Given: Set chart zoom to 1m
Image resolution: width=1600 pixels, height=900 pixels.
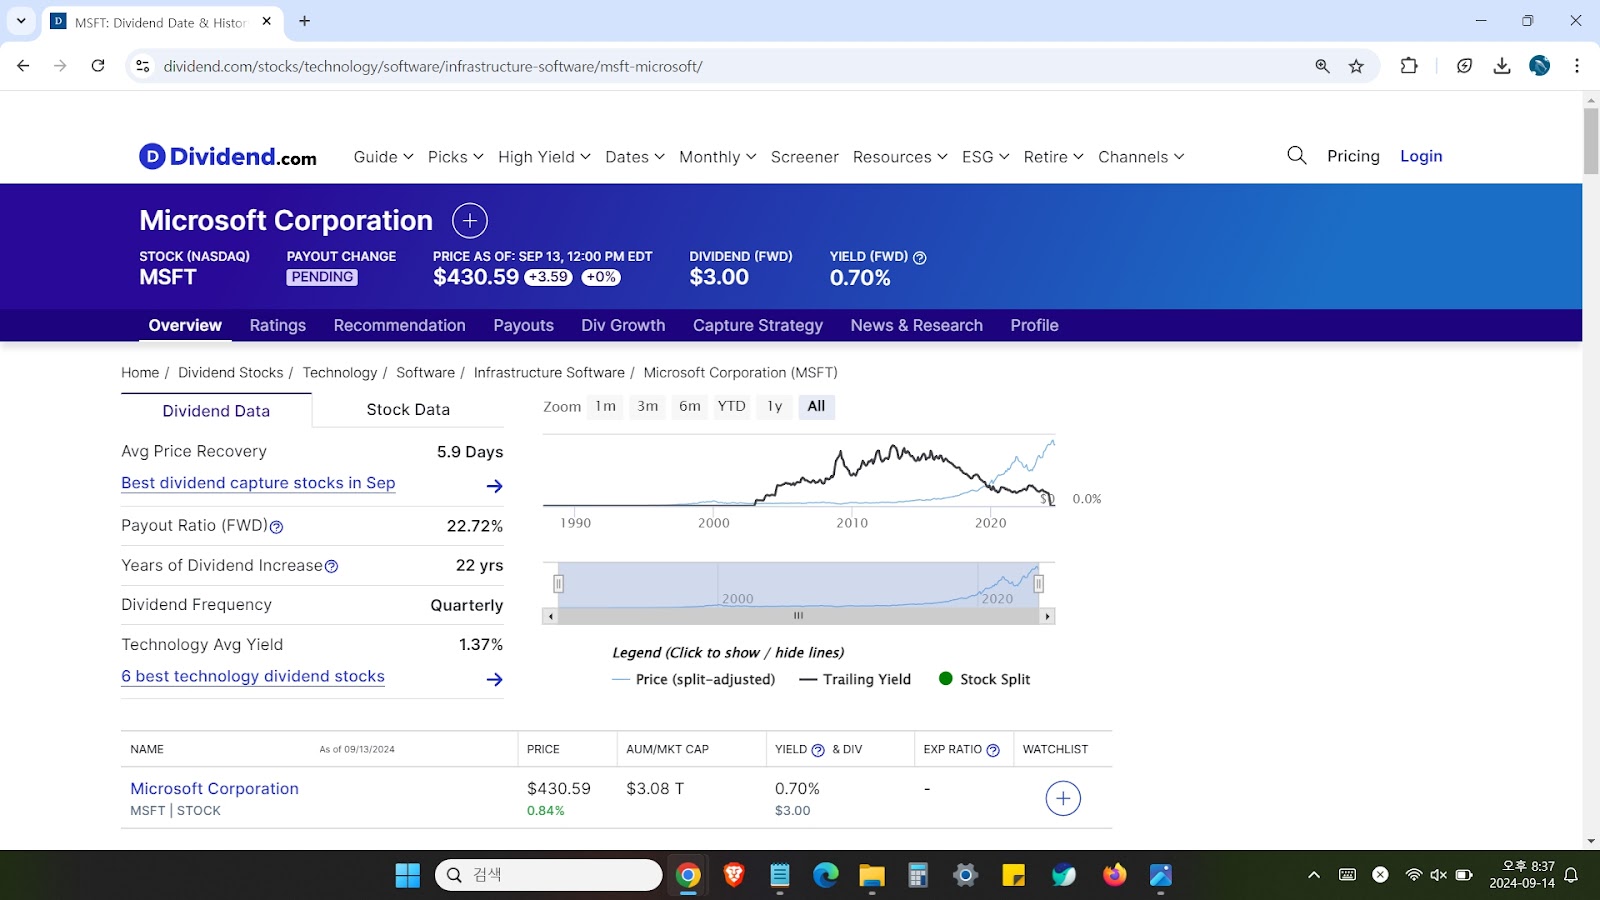Looking at the screenshot, I should pos(606,406).
